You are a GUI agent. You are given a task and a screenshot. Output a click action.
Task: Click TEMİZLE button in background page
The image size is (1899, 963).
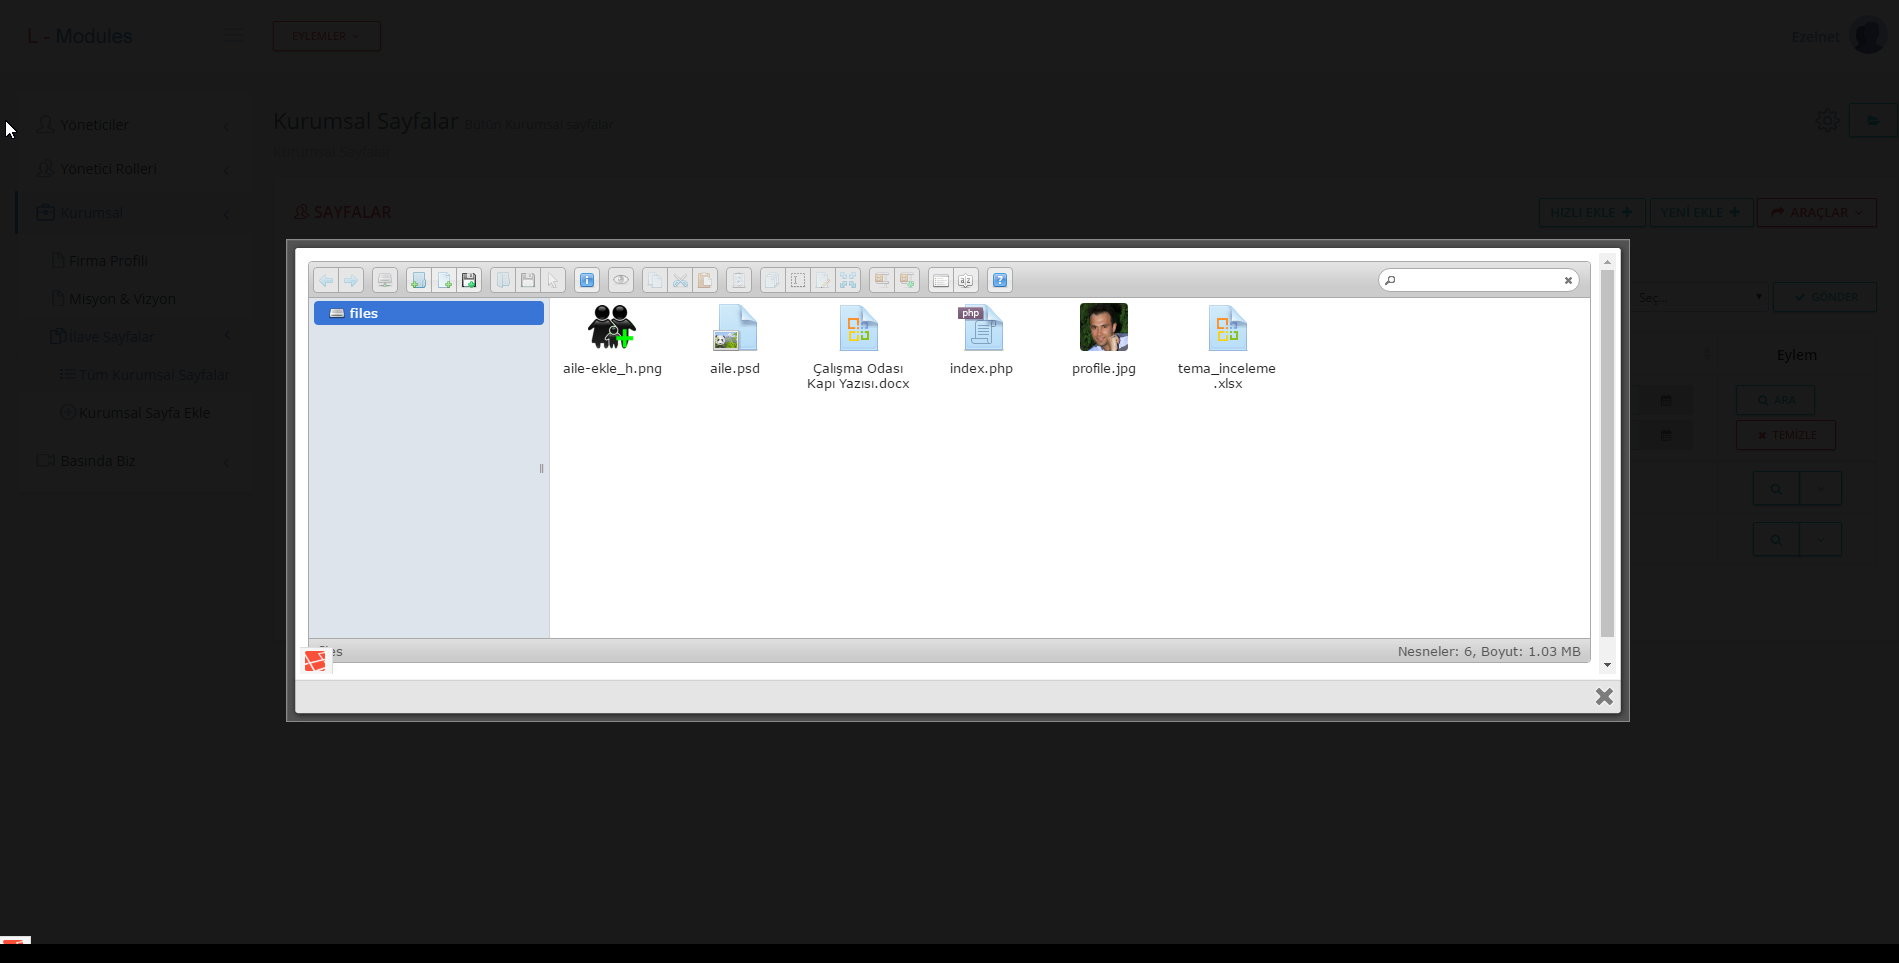pos(1786,435)
